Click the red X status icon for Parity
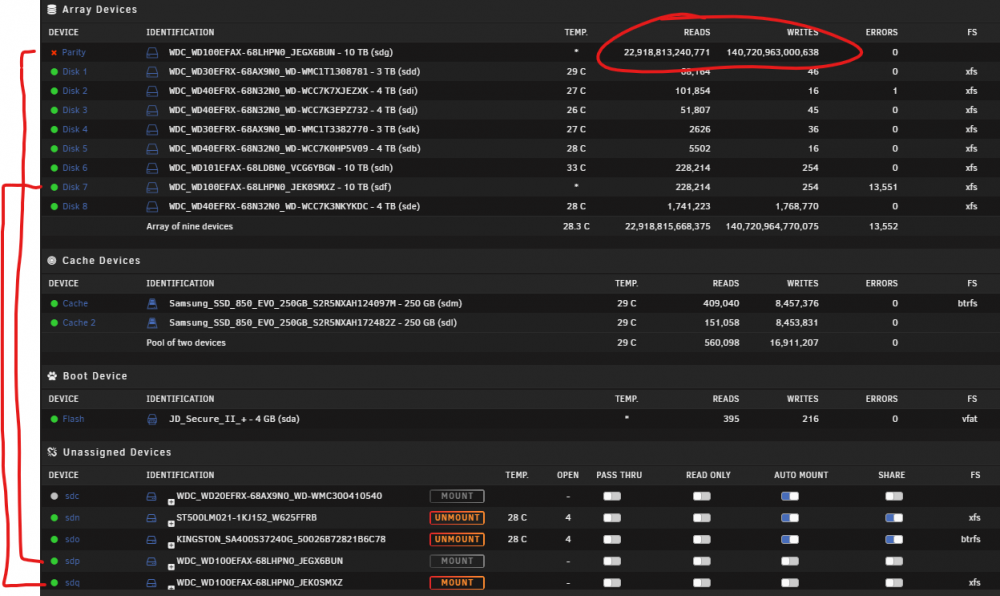Image resolution: width=1000 pixels, height=596 pixels. pos(54,53)
